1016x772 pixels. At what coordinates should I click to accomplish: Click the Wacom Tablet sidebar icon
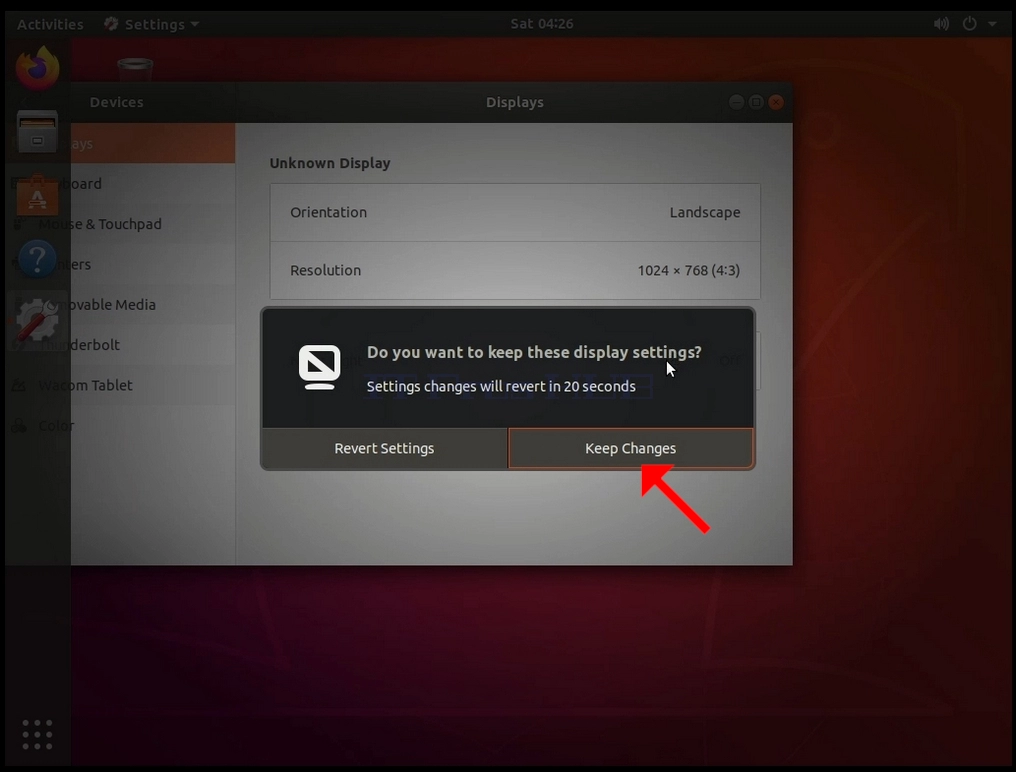[19, 386]
